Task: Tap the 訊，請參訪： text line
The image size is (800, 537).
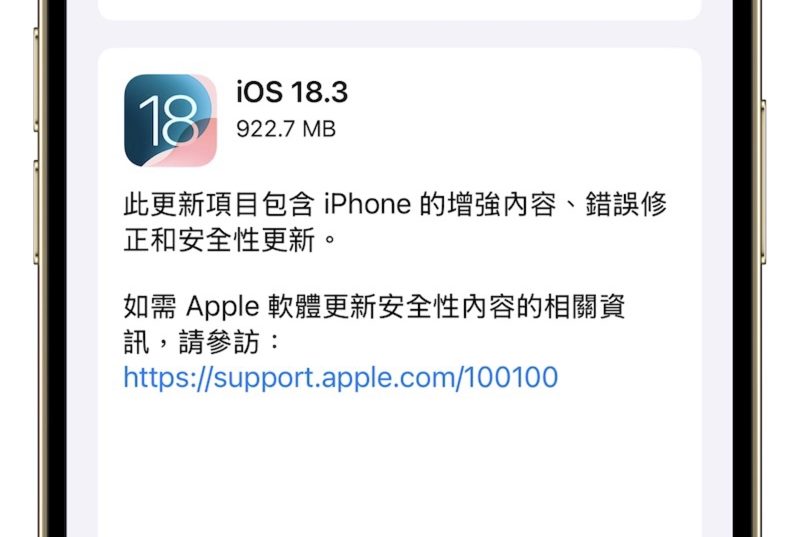Action: [x=203, y=342]
